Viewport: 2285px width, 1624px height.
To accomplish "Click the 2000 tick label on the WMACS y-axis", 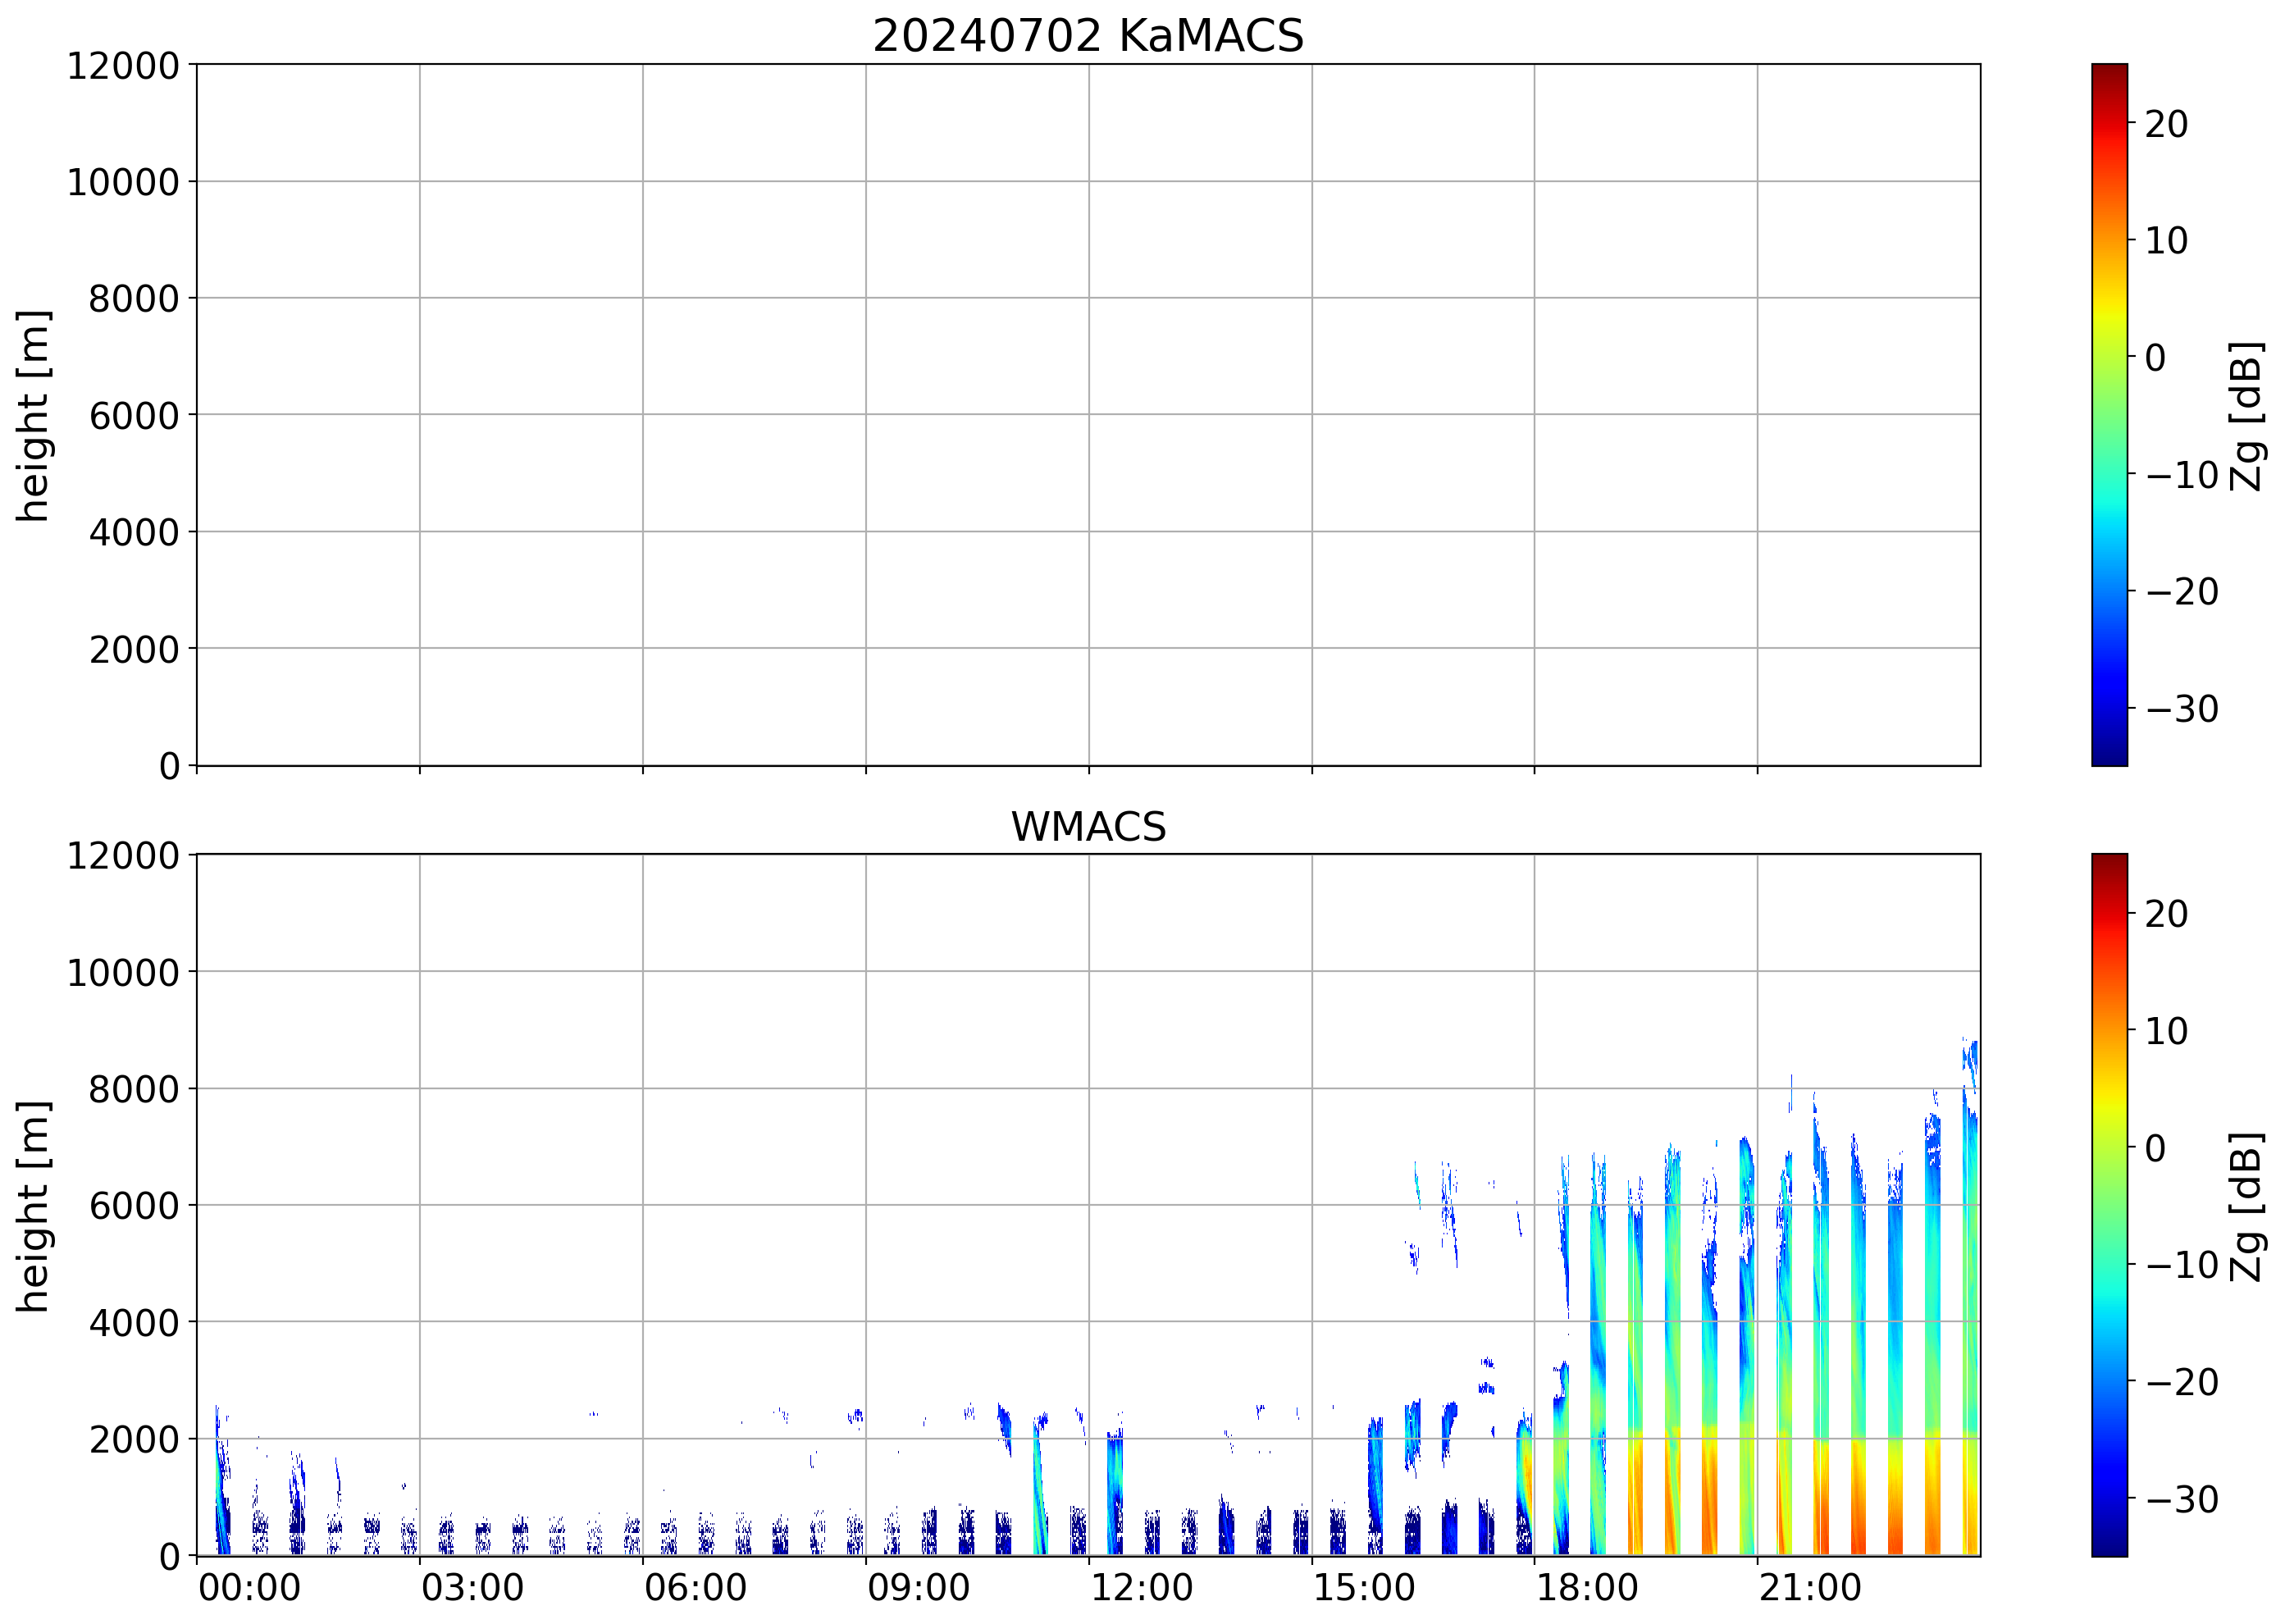I will (134, 1440).
